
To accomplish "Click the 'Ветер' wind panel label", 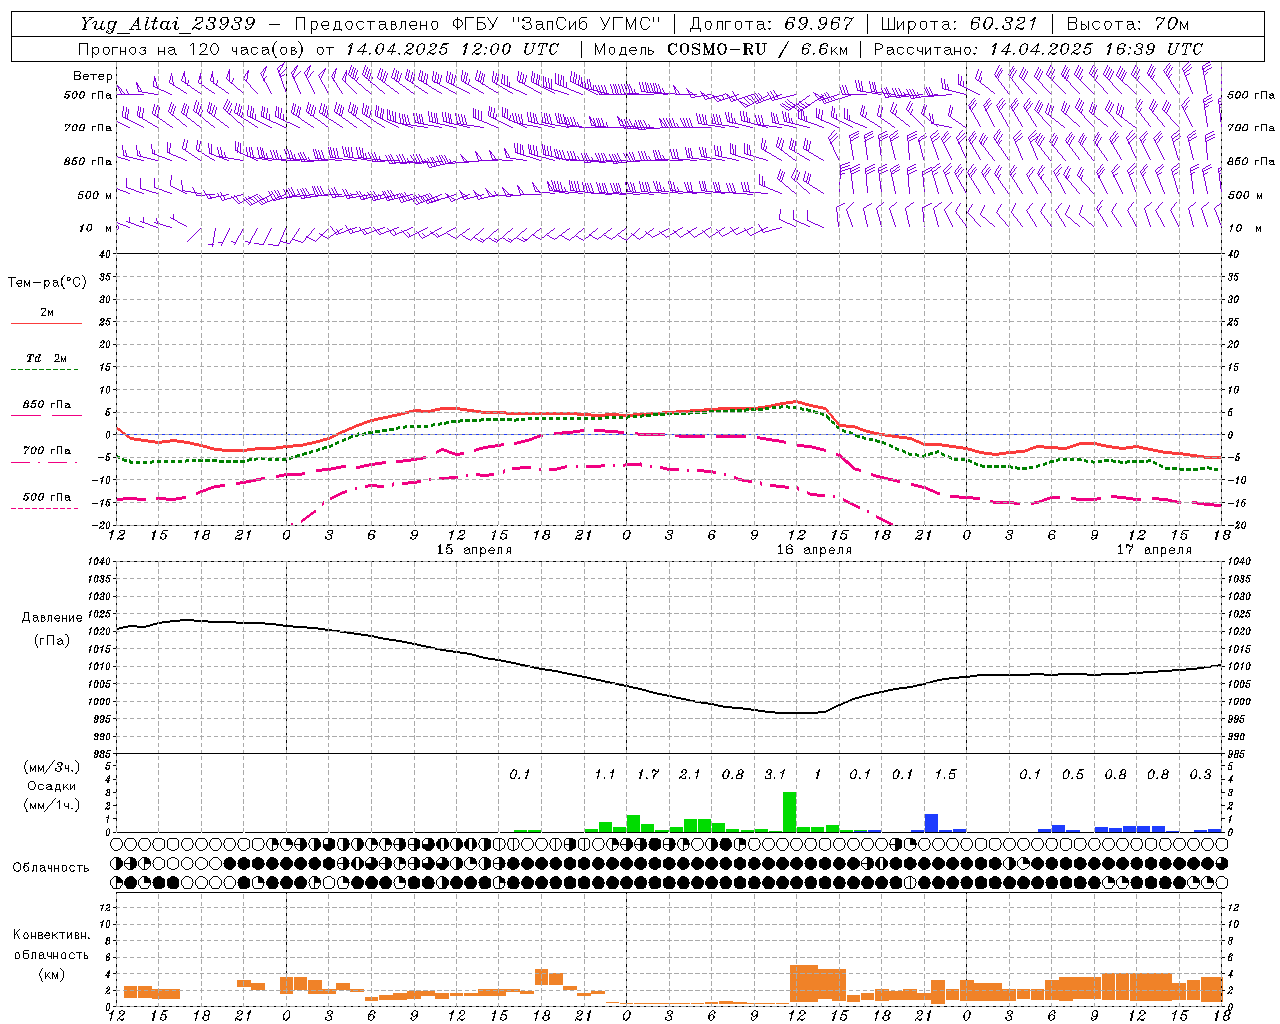I will click(92, 76).
